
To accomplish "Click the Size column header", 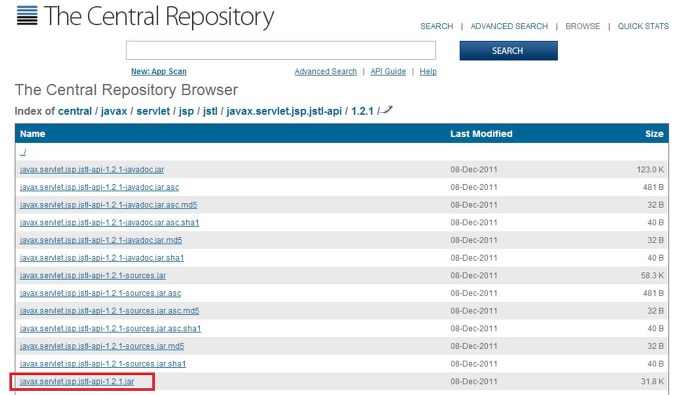I will [x=654, y=134].
